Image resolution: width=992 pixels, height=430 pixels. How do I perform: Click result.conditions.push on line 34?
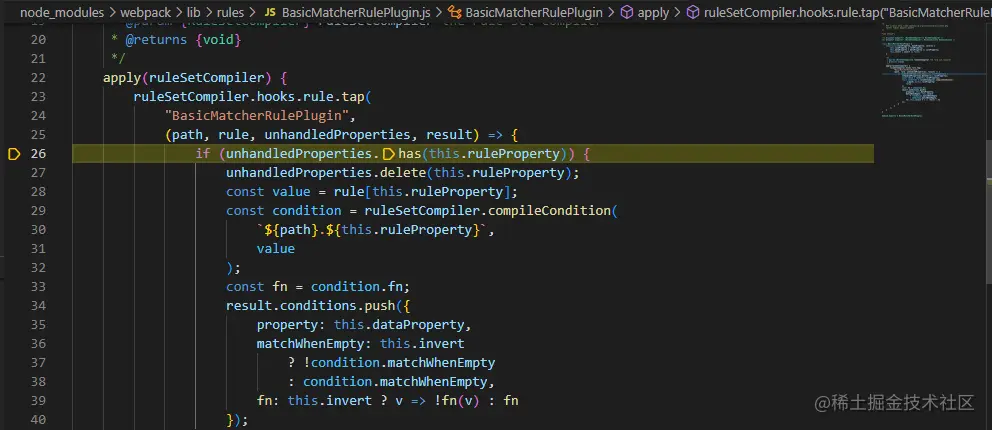point(310,305)
